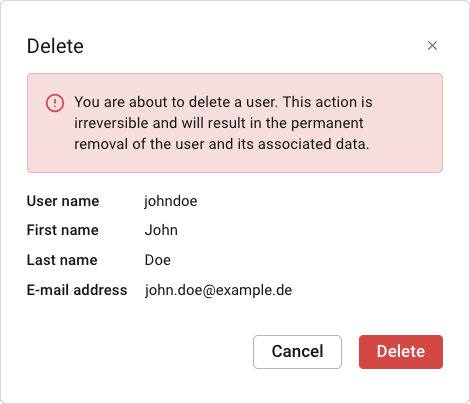This screenshot has width=470, height=404.
Task: Close the Delete dialog with the X icon
Action: pos(432,46)
